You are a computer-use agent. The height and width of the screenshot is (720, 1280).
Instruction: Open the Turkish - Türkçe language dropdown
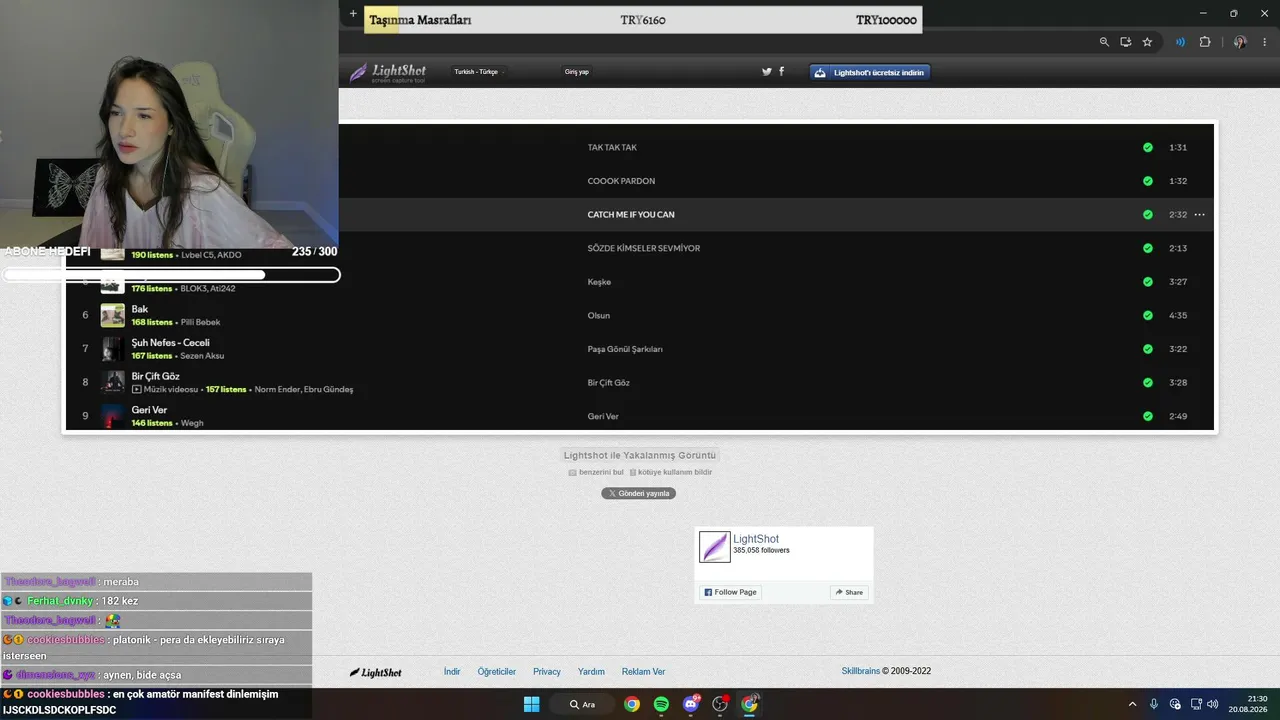pyautogui.click(x=477, y=72)
